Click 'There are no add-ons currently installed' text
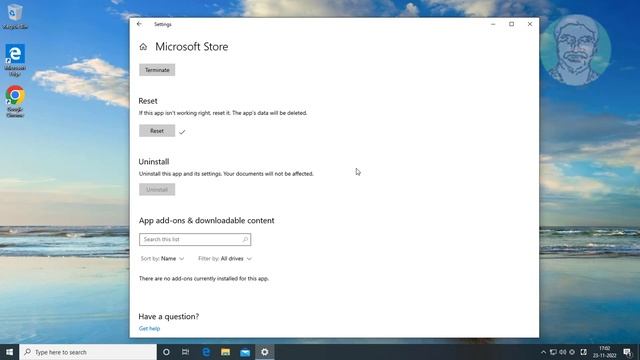Viewport: 640px width, 360px height. pos(204,279)
